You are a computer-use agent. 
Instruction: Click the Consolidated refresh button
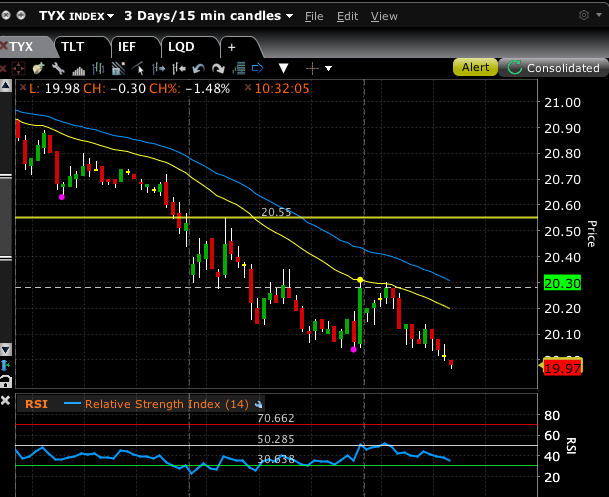coord(553,68)
